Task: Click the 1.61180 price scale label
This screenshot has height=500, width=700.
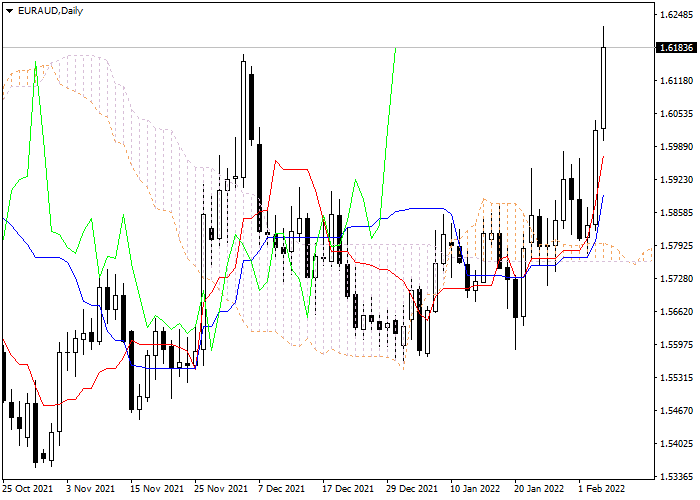Action: tap(676, 81)
